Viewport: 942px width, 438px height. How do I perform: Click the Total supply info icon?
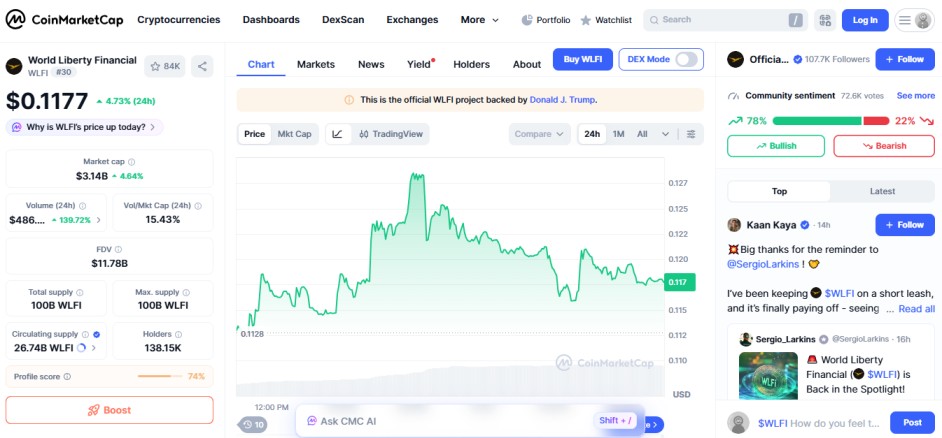pos(79,293)
